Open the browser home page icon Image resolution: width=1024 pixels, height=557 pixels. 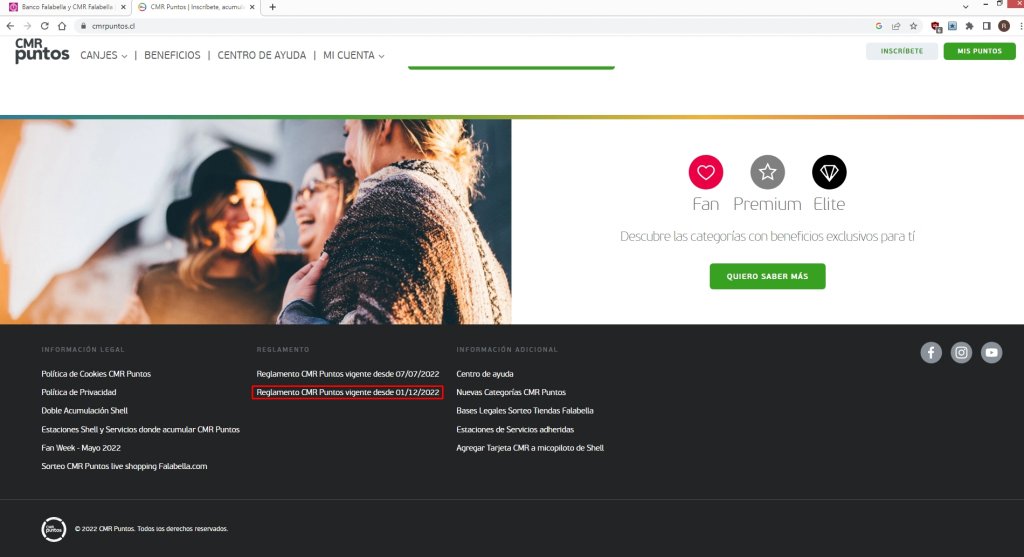pos(62,26)
